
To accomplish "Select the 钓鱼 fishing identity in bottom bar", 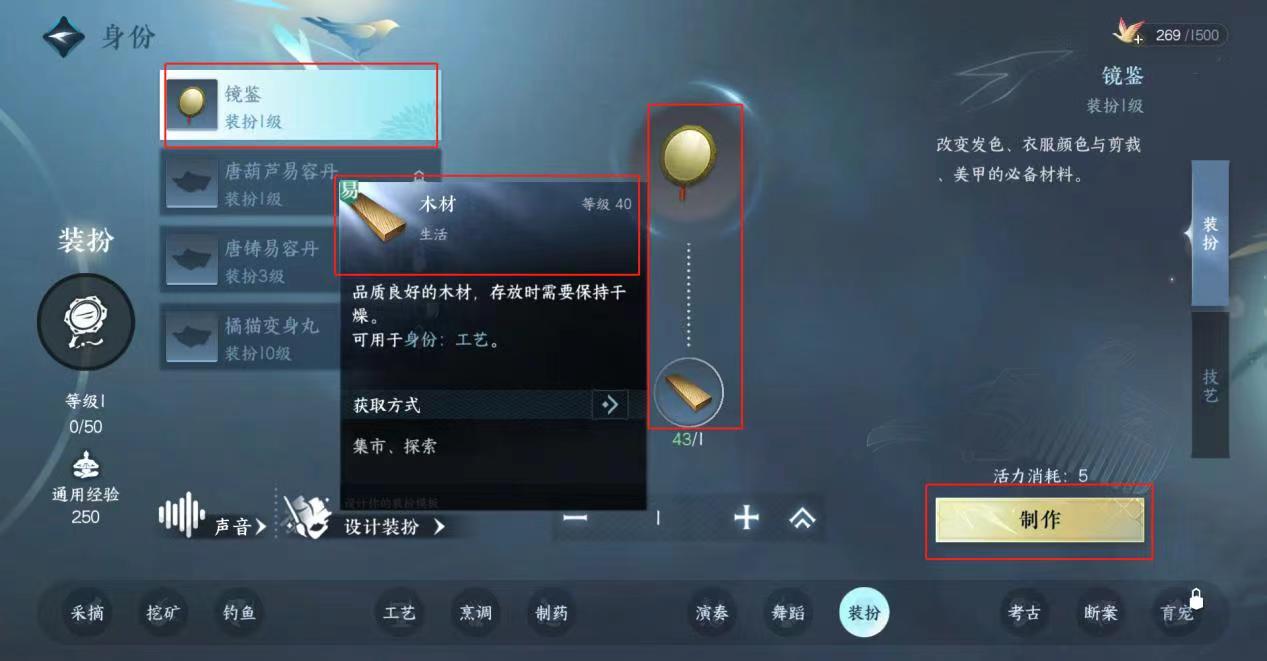I will (239, 613).
